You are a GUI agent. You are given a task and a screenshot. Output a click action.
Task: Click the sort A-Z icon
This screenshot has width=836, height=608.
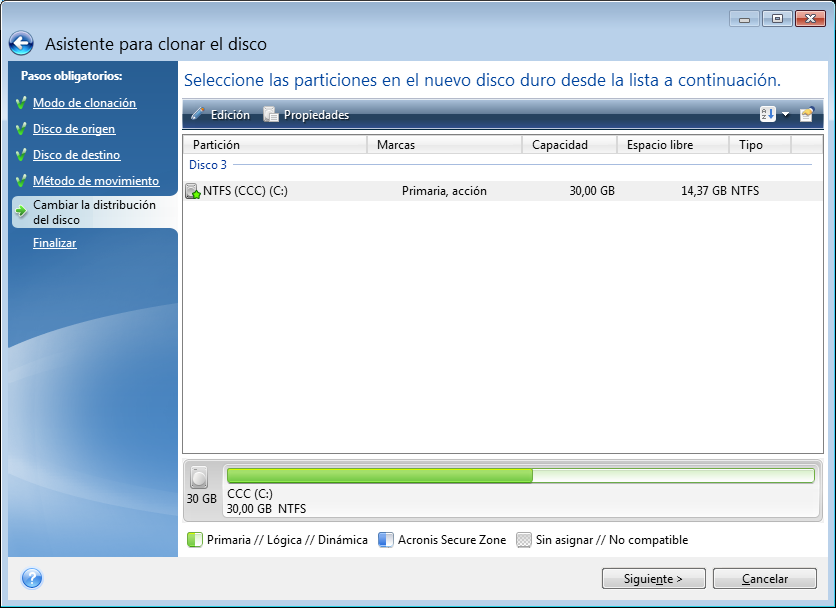pos(768,114)
